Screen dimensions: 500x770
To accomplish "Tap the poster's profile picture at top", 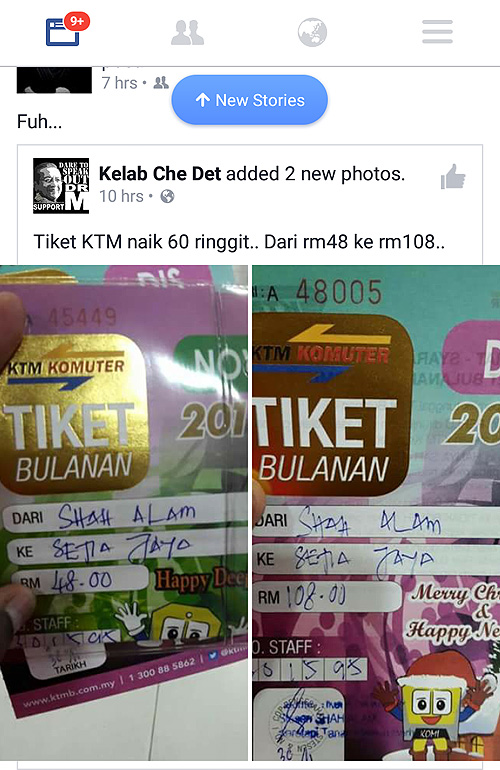I will (x=54, y=80).
